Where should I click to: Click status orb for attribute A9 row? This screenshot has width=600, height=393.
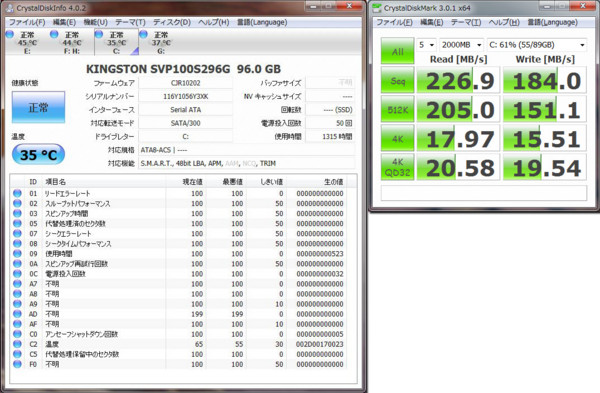pos(17,304)
